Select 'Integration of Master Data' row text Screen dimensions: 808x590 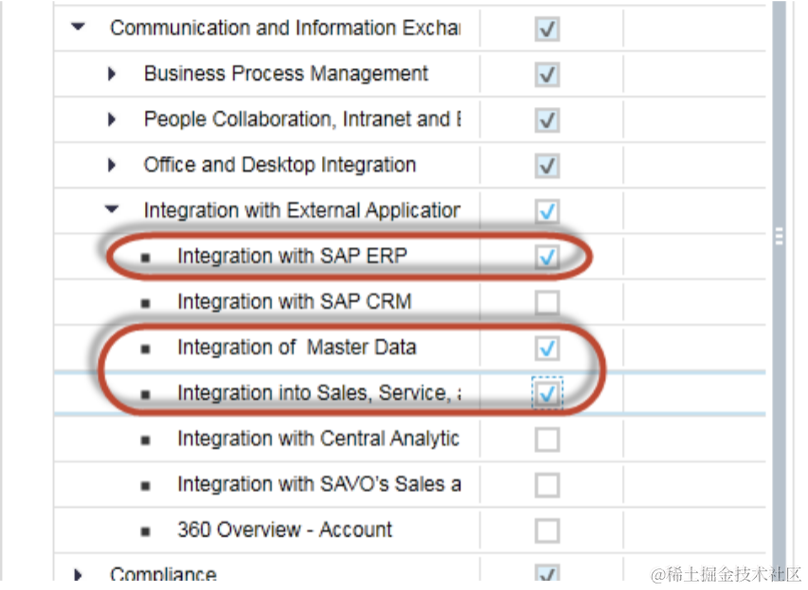(297, 347)
